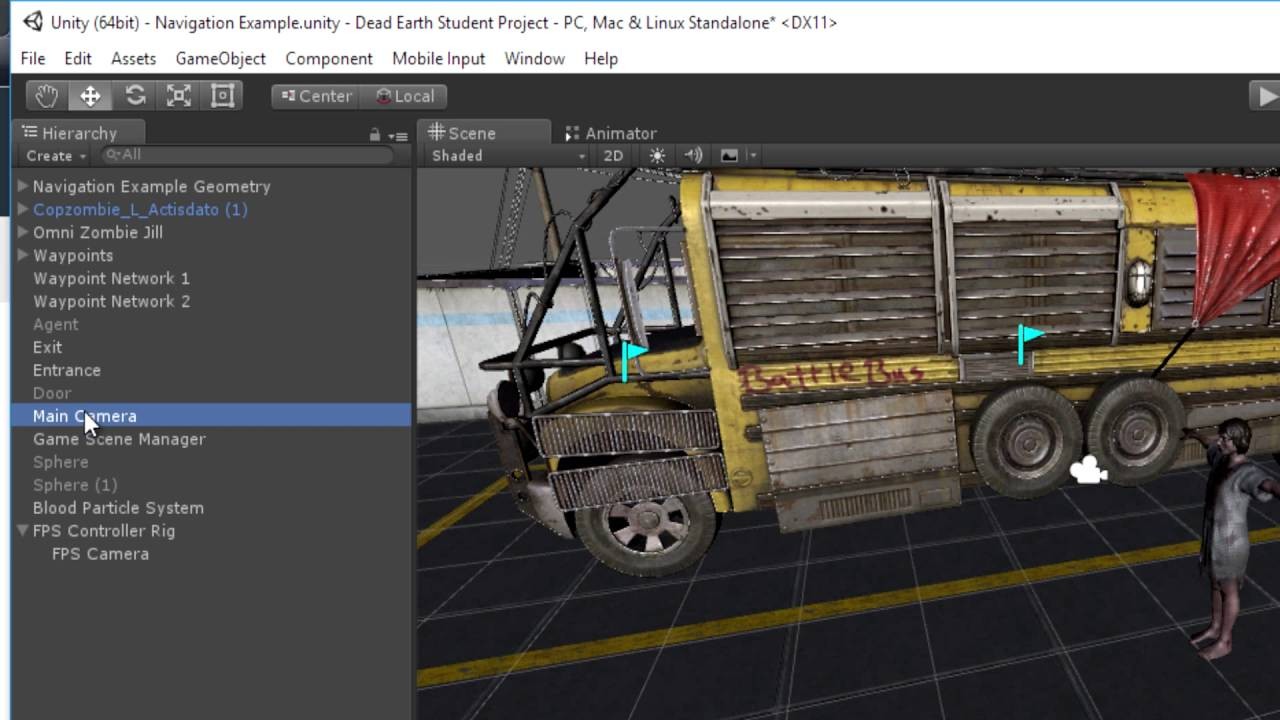Toggle 2D scene view mode
The image size is (1280, 720).
click(613, 155)
